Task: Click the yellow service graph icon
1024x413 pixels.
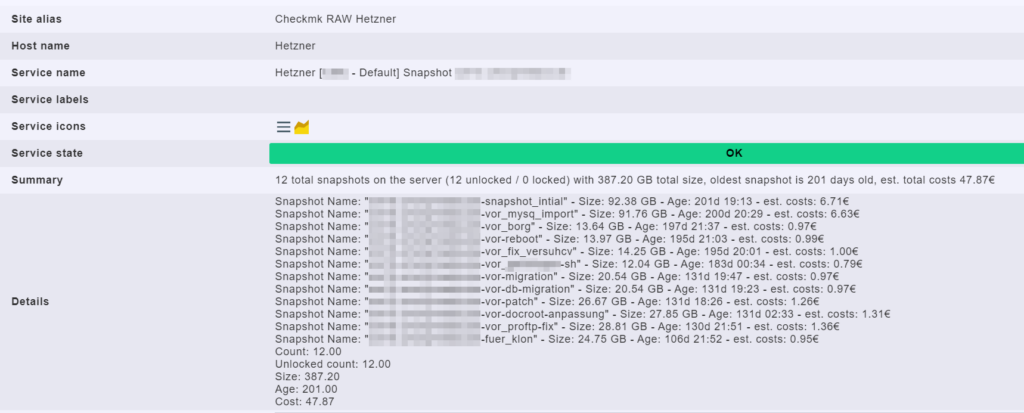Action: point(302,127)
